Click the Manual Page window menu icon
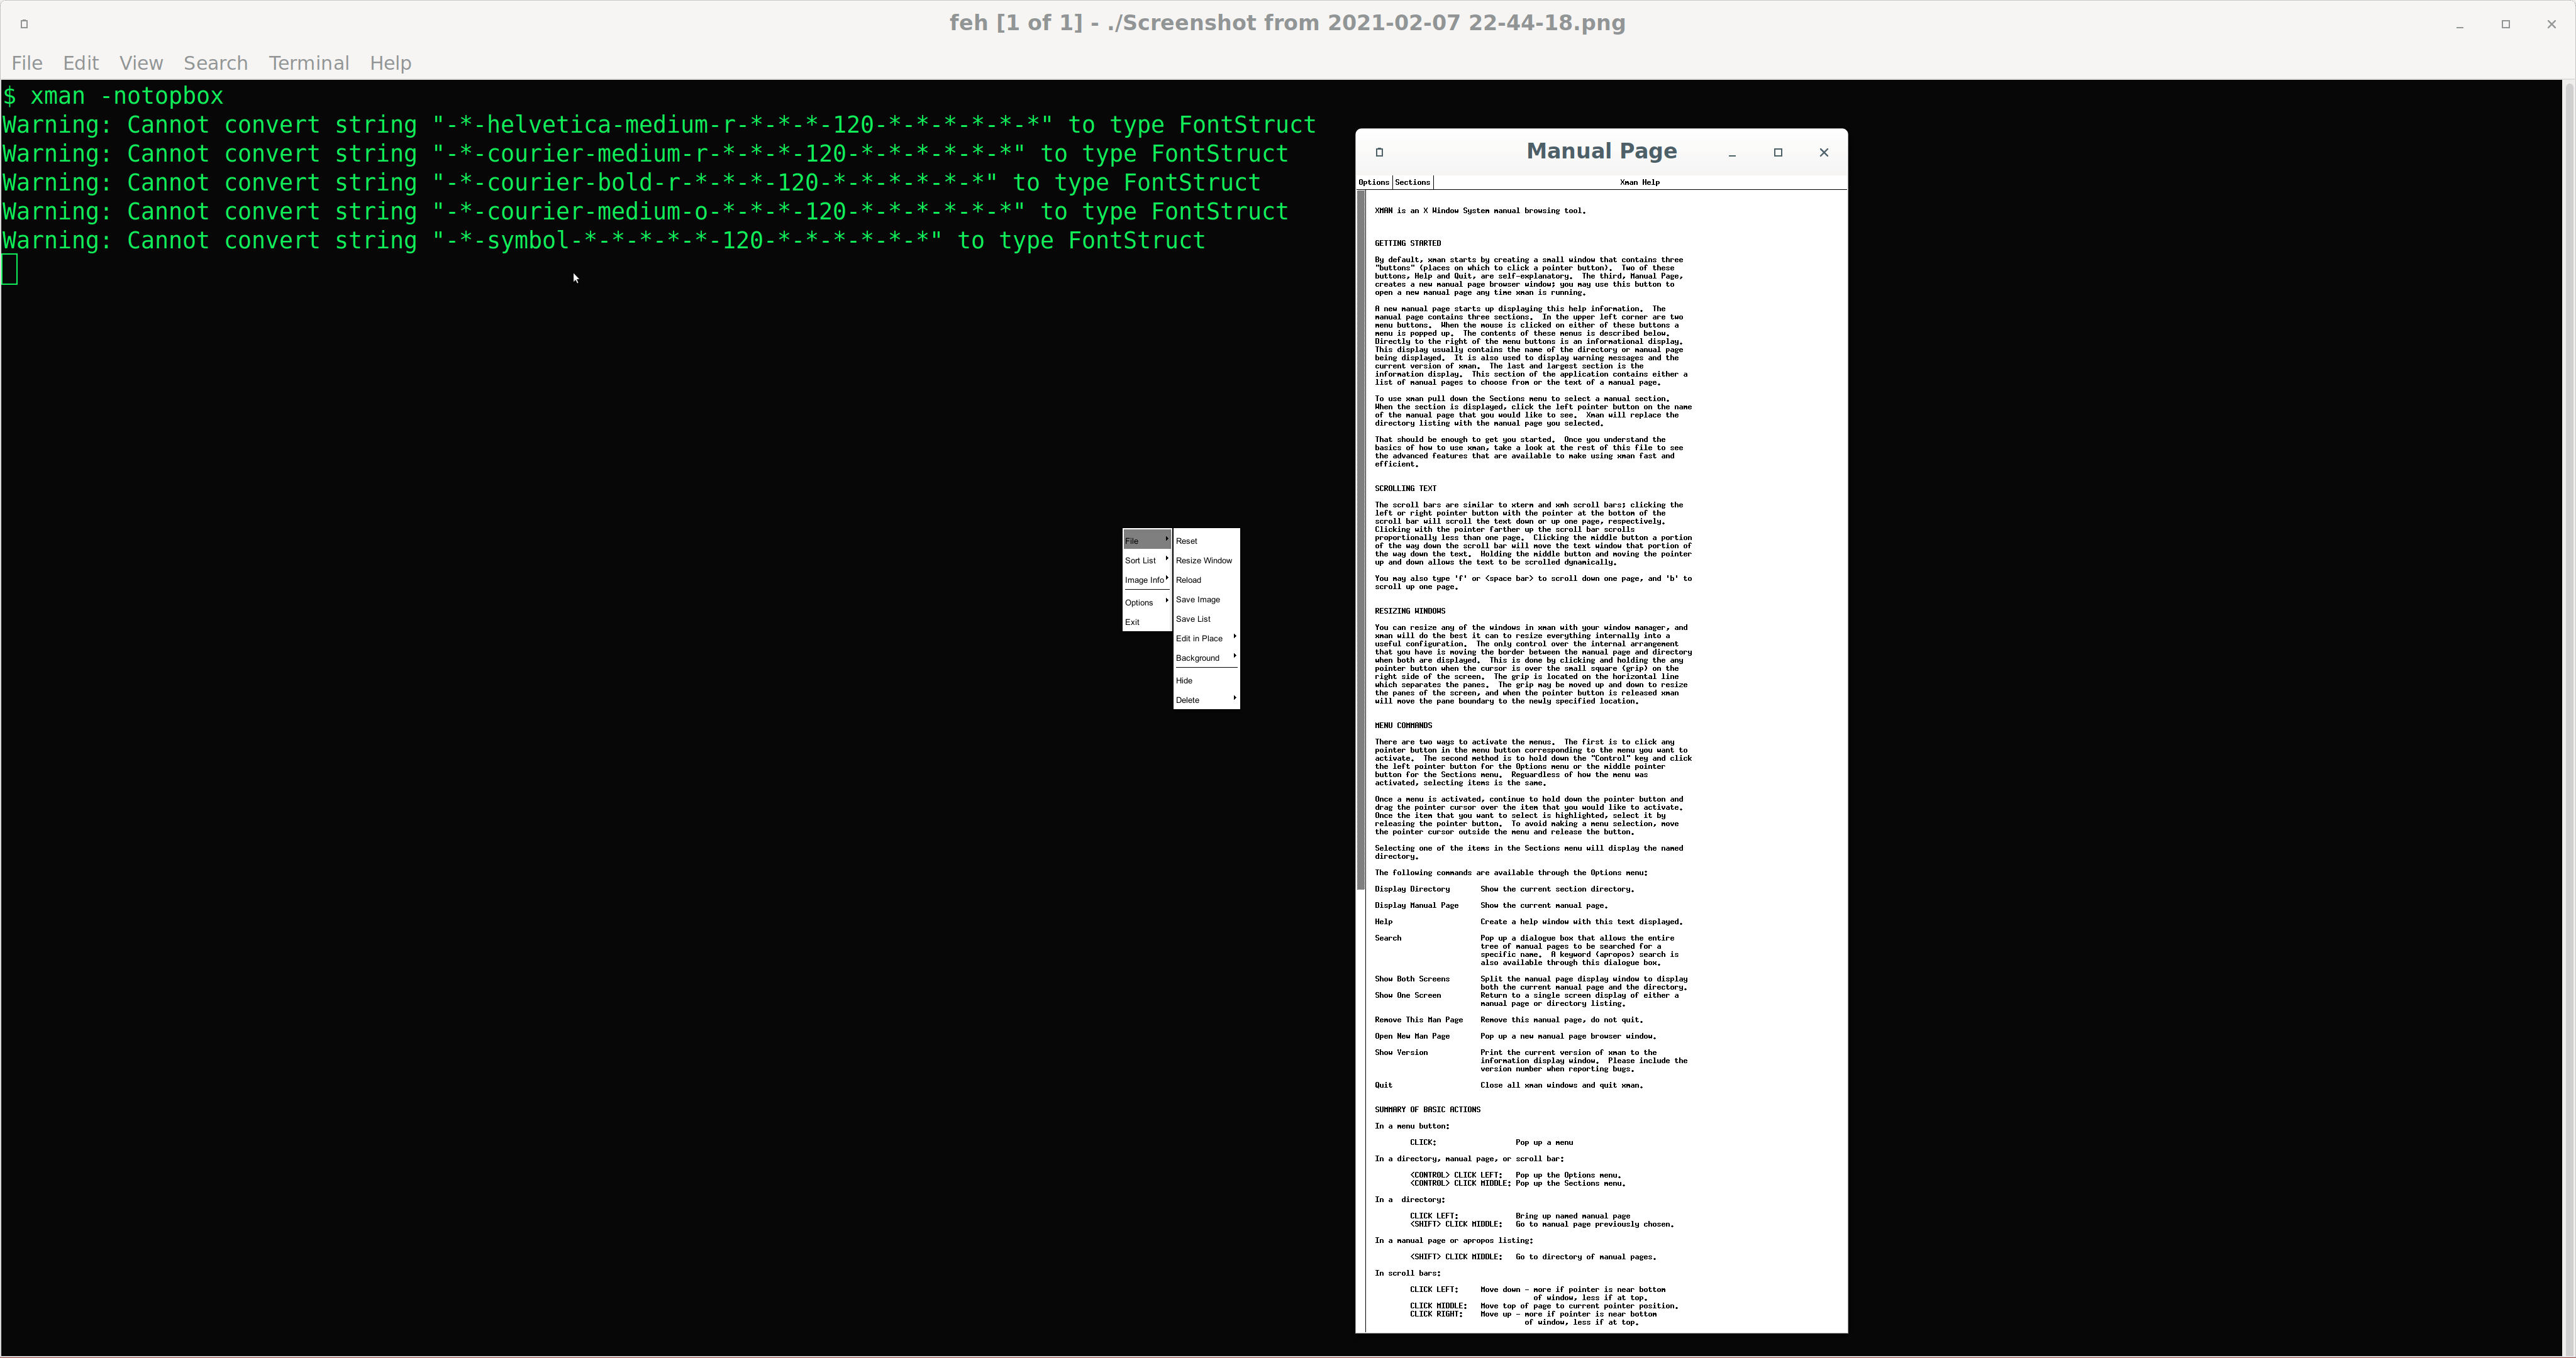 point(1379,153)
